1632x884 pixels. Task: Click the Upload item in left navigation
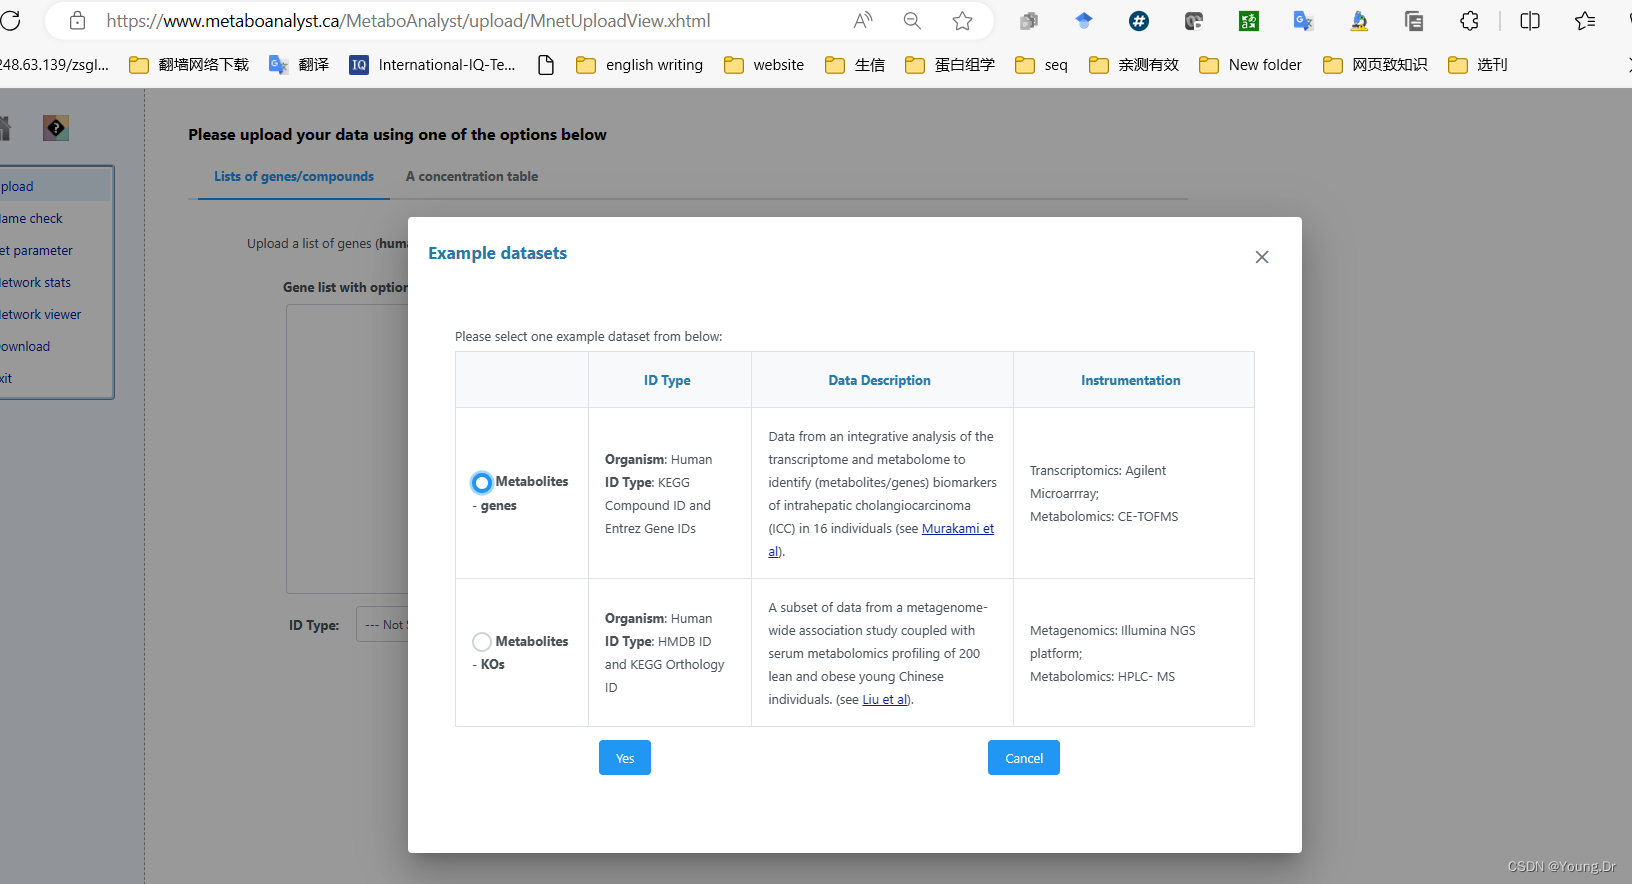coord(55,186)
